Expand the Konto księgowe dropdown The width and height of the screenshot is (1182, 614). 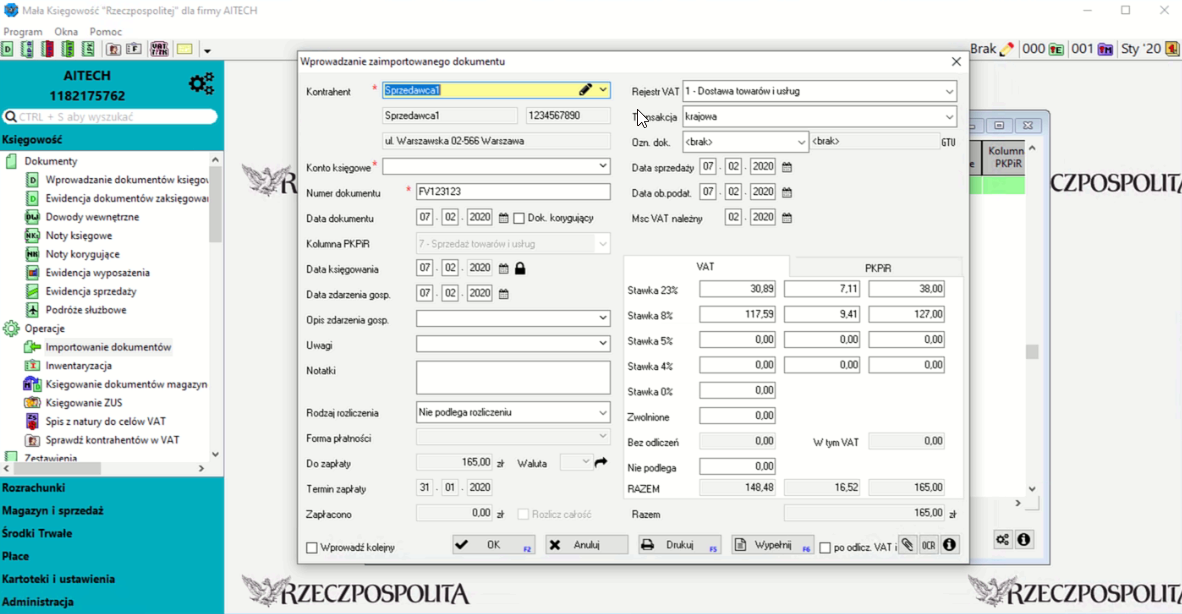603,166
